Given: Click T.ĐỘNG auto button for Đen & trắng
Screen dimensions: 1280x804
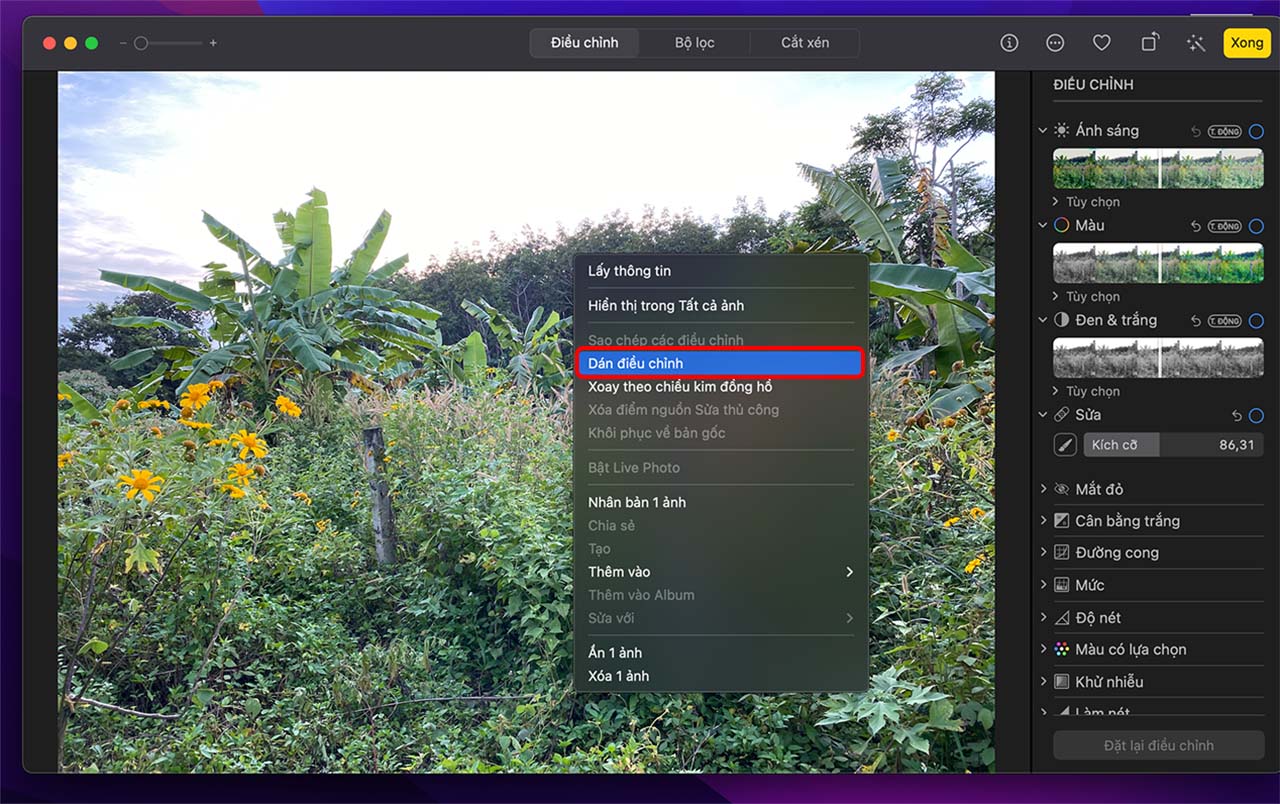Looking at the screenshot, I should coord(1224,321).
